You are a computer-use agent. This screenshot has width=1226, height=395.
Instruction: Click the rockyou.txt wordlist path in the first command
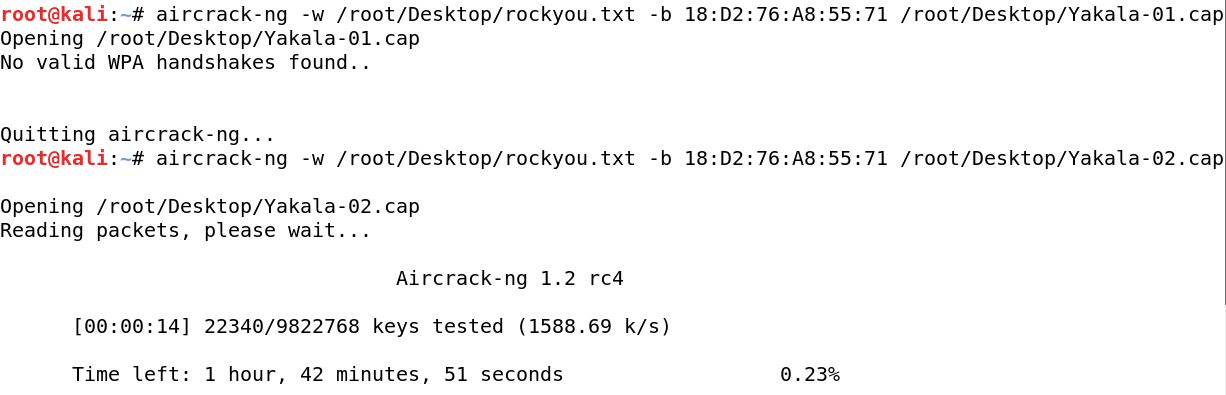coord(486,14)
